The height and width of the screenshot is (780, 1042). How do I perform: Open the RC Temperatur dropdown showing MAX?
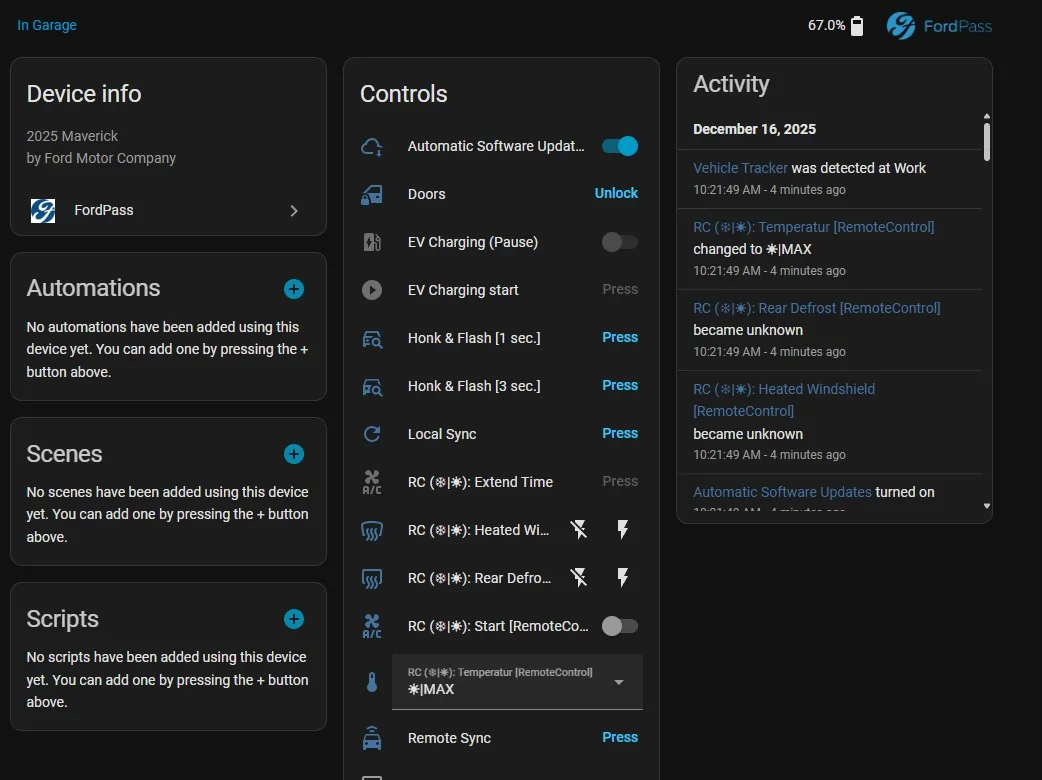click(x=517, y=682)
